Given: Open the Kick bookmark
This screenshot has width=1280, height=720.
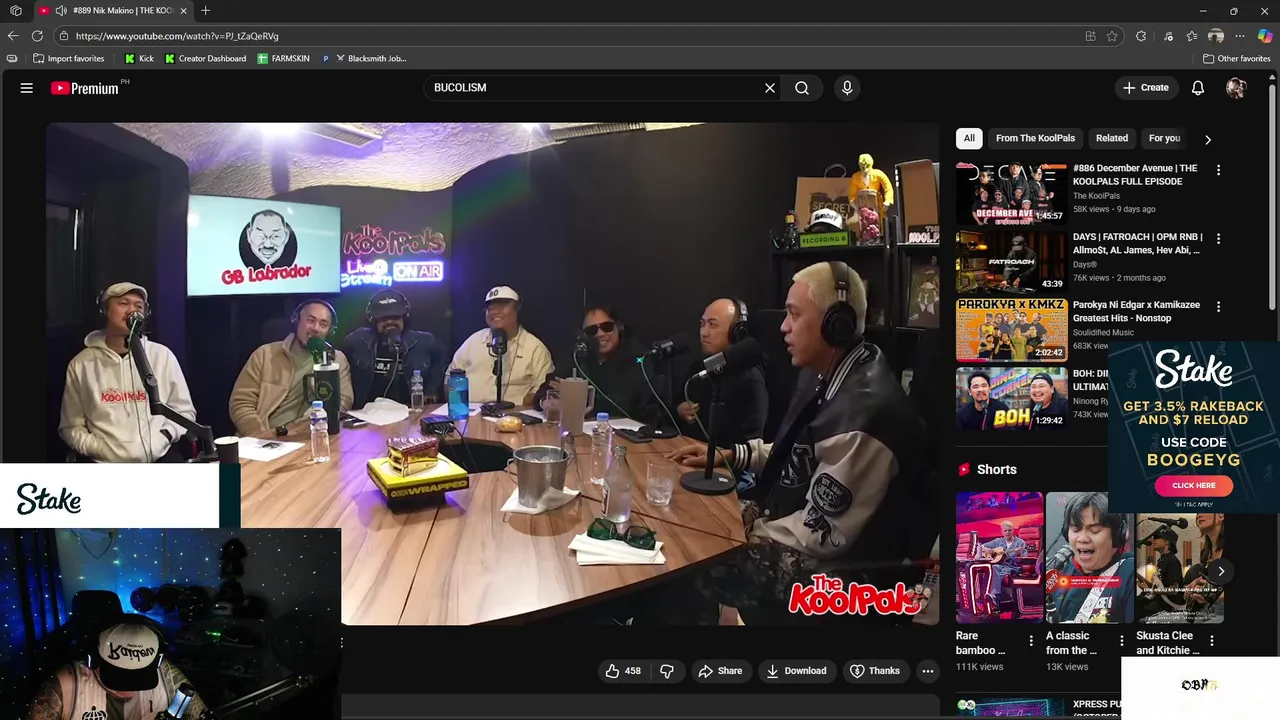Looking at the screenshot, I should (139, 59).
